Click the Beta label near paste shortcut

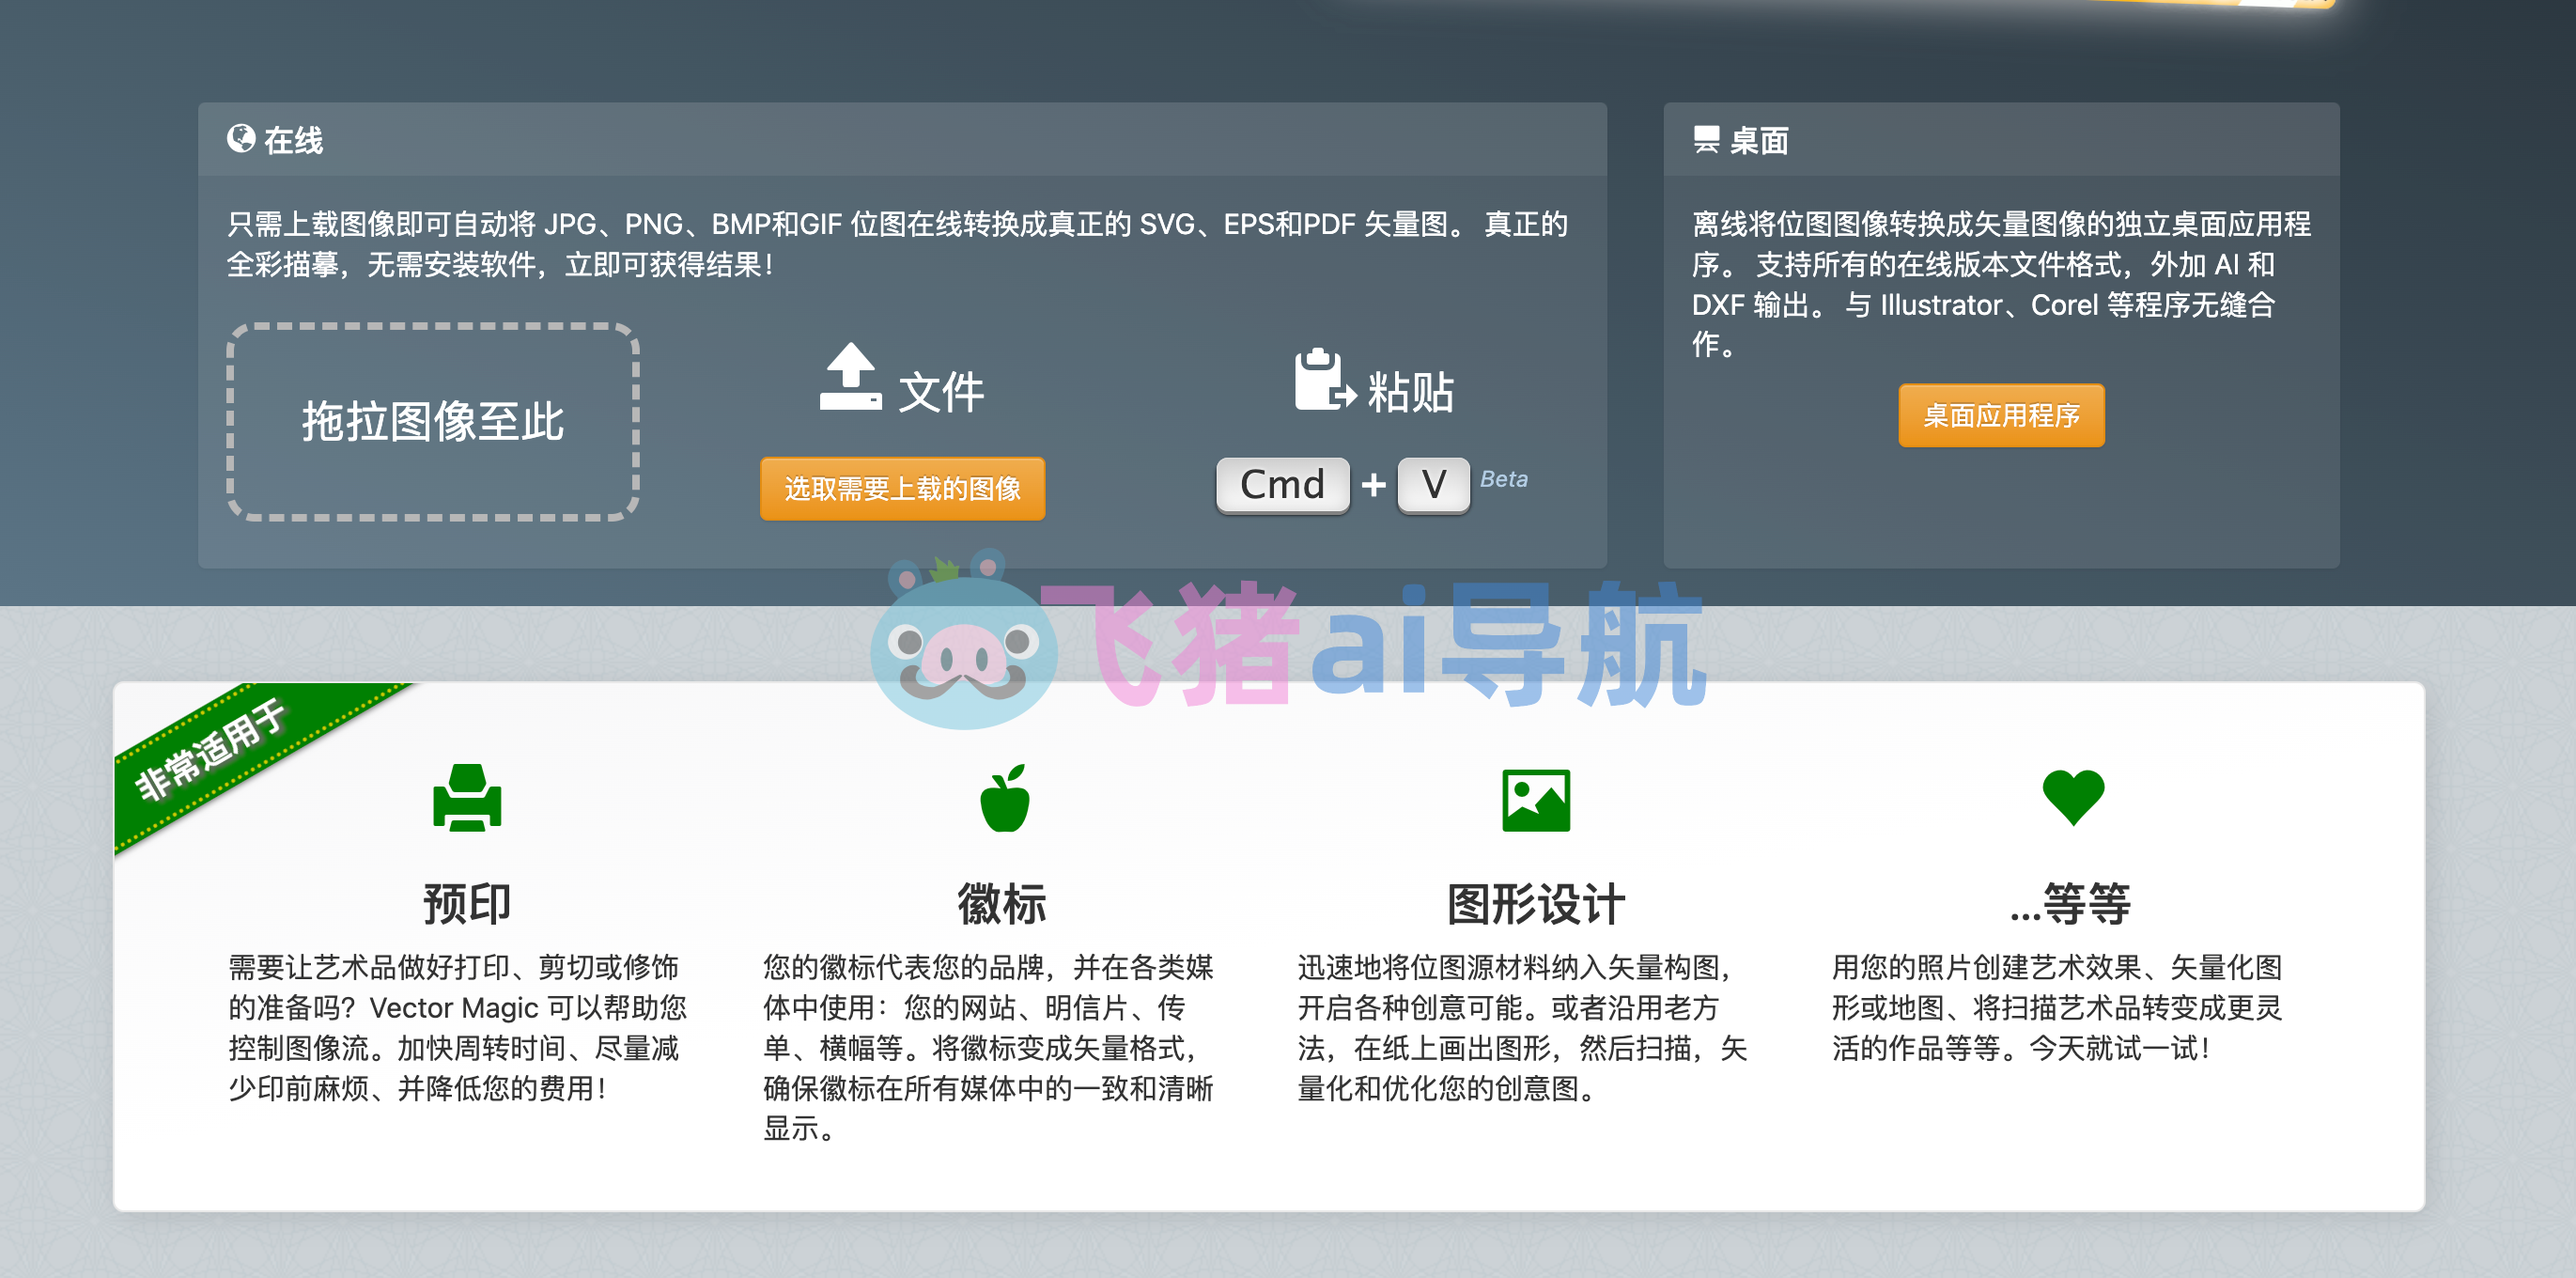coord(1503,479)
